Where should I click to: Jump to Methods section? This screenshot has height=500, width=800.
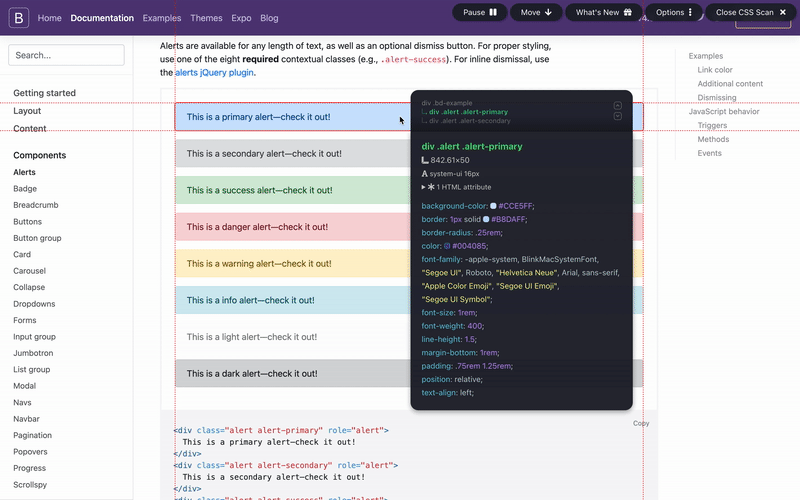click(713, 139)
